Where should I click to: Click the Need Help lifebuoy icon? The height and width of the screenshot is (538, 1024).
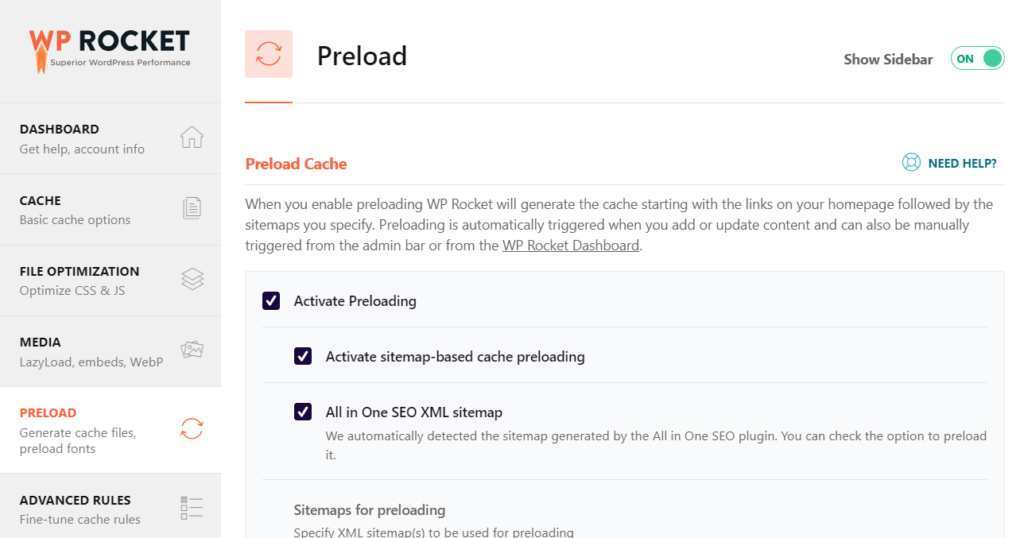click(911, 163)
